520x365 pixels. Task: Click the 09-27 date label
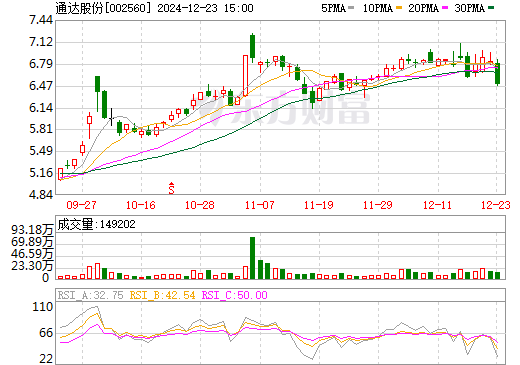click(x=81, y=205)
